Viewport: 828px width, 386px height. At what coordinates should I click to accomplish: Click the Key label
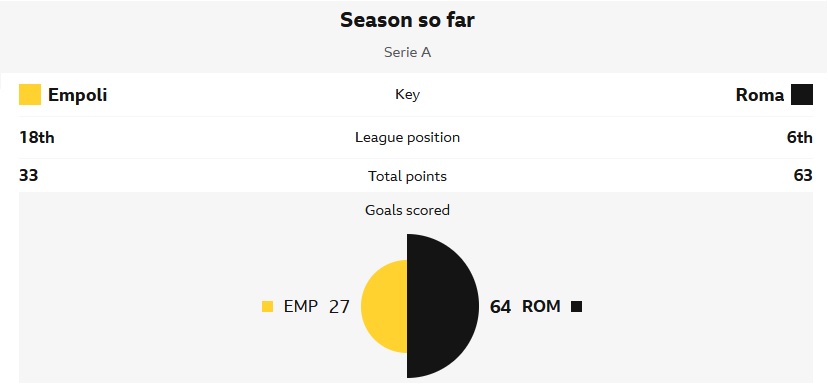point(407,95)
